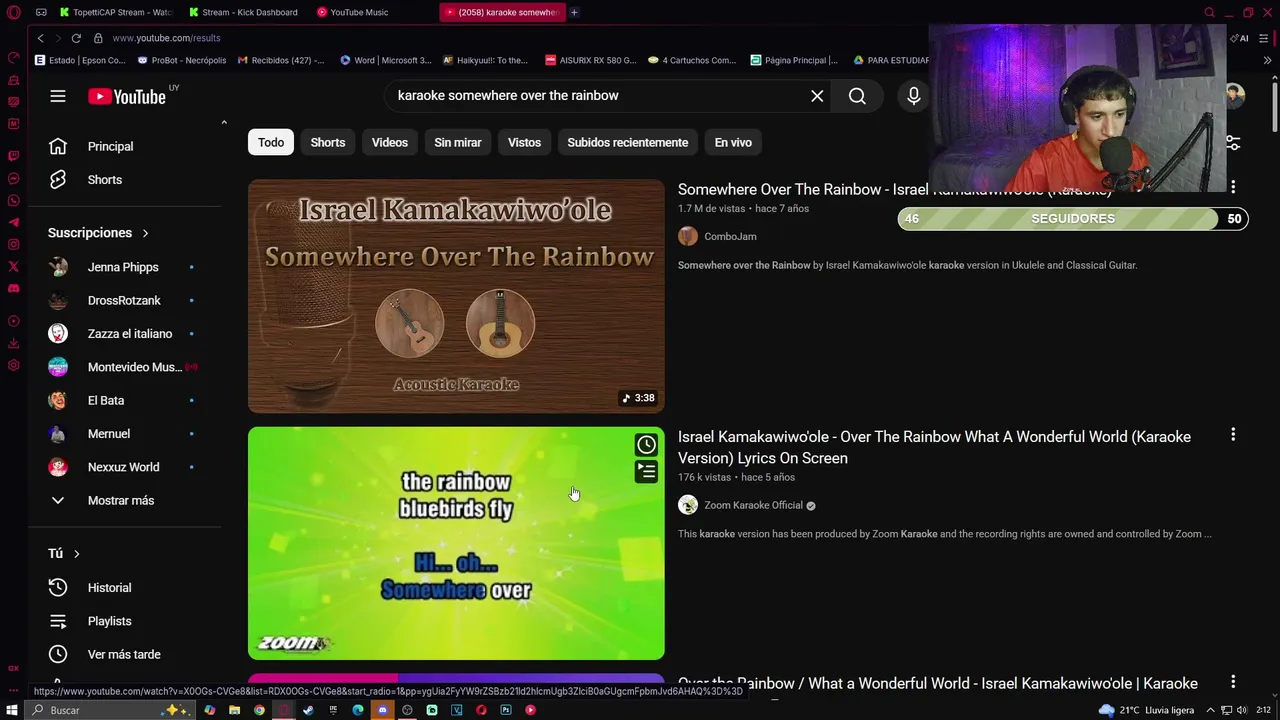Add Zoom video to queue icon
This screenshot has height=720, width=1280.
(x=646, y=471)
